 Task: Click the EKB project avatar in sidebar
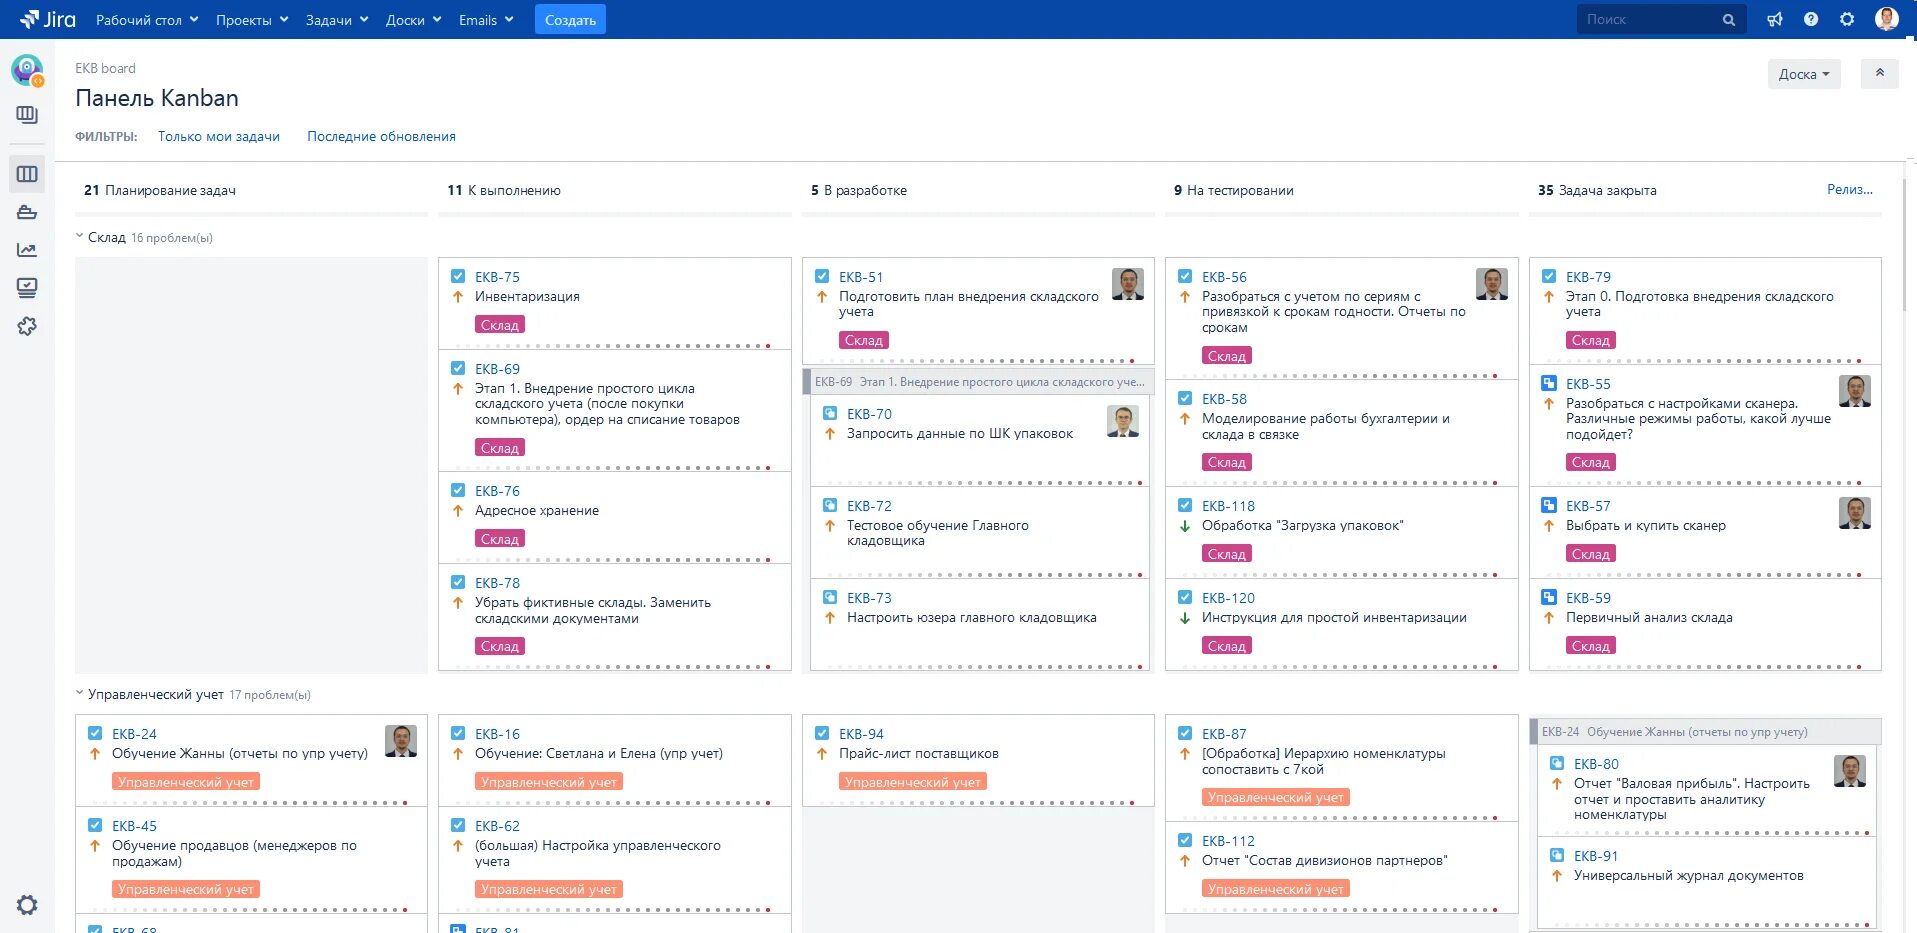27,70
